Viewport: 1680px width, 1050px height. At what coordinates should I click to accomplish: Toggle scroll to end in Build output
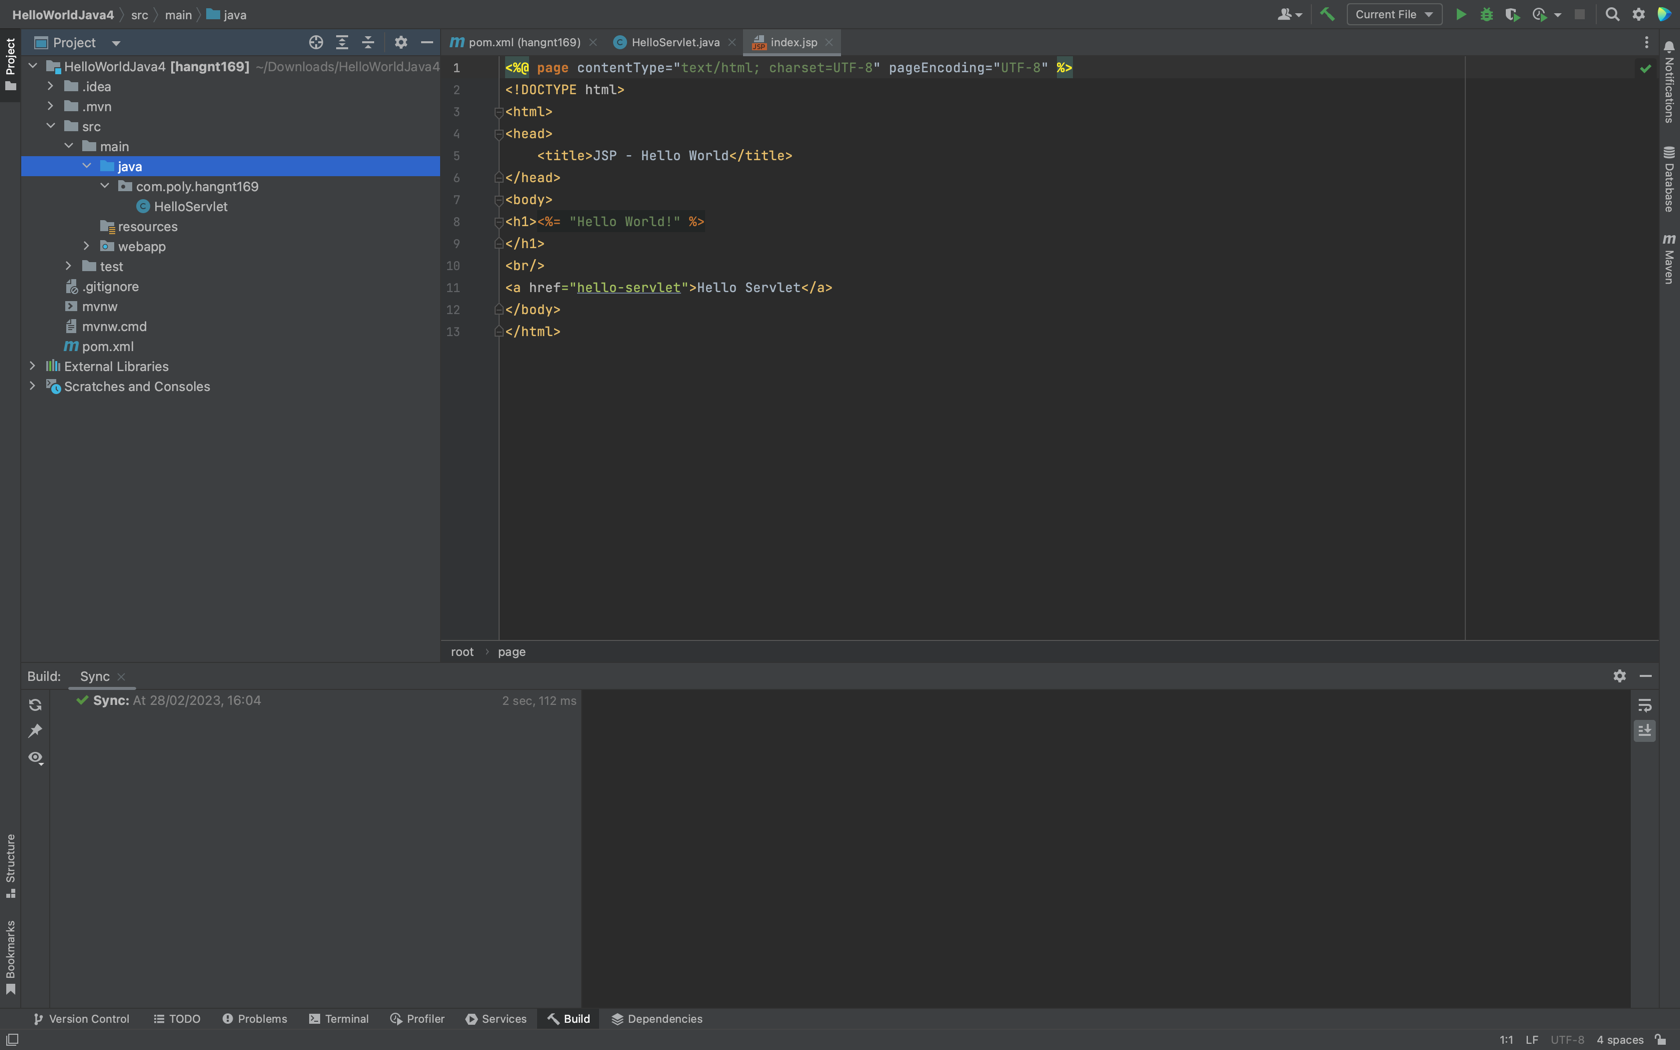[x=1644, y=731]
